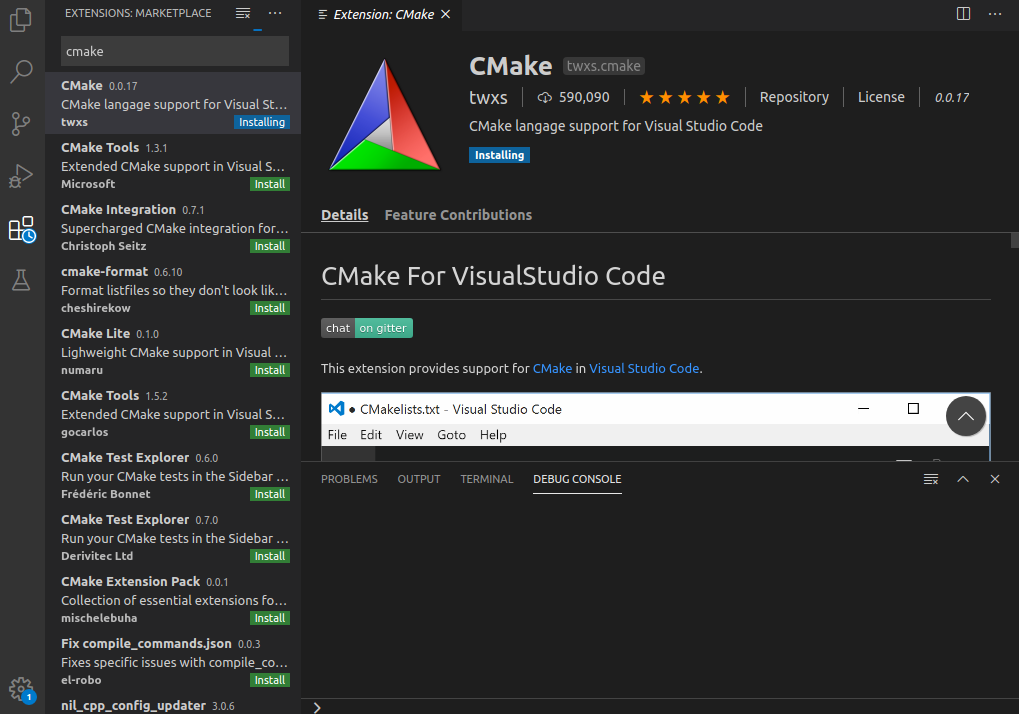Open the Manage gear icon
This screenshot has width=1019, height=714.
pyautogui.click(x=21, y=690)
